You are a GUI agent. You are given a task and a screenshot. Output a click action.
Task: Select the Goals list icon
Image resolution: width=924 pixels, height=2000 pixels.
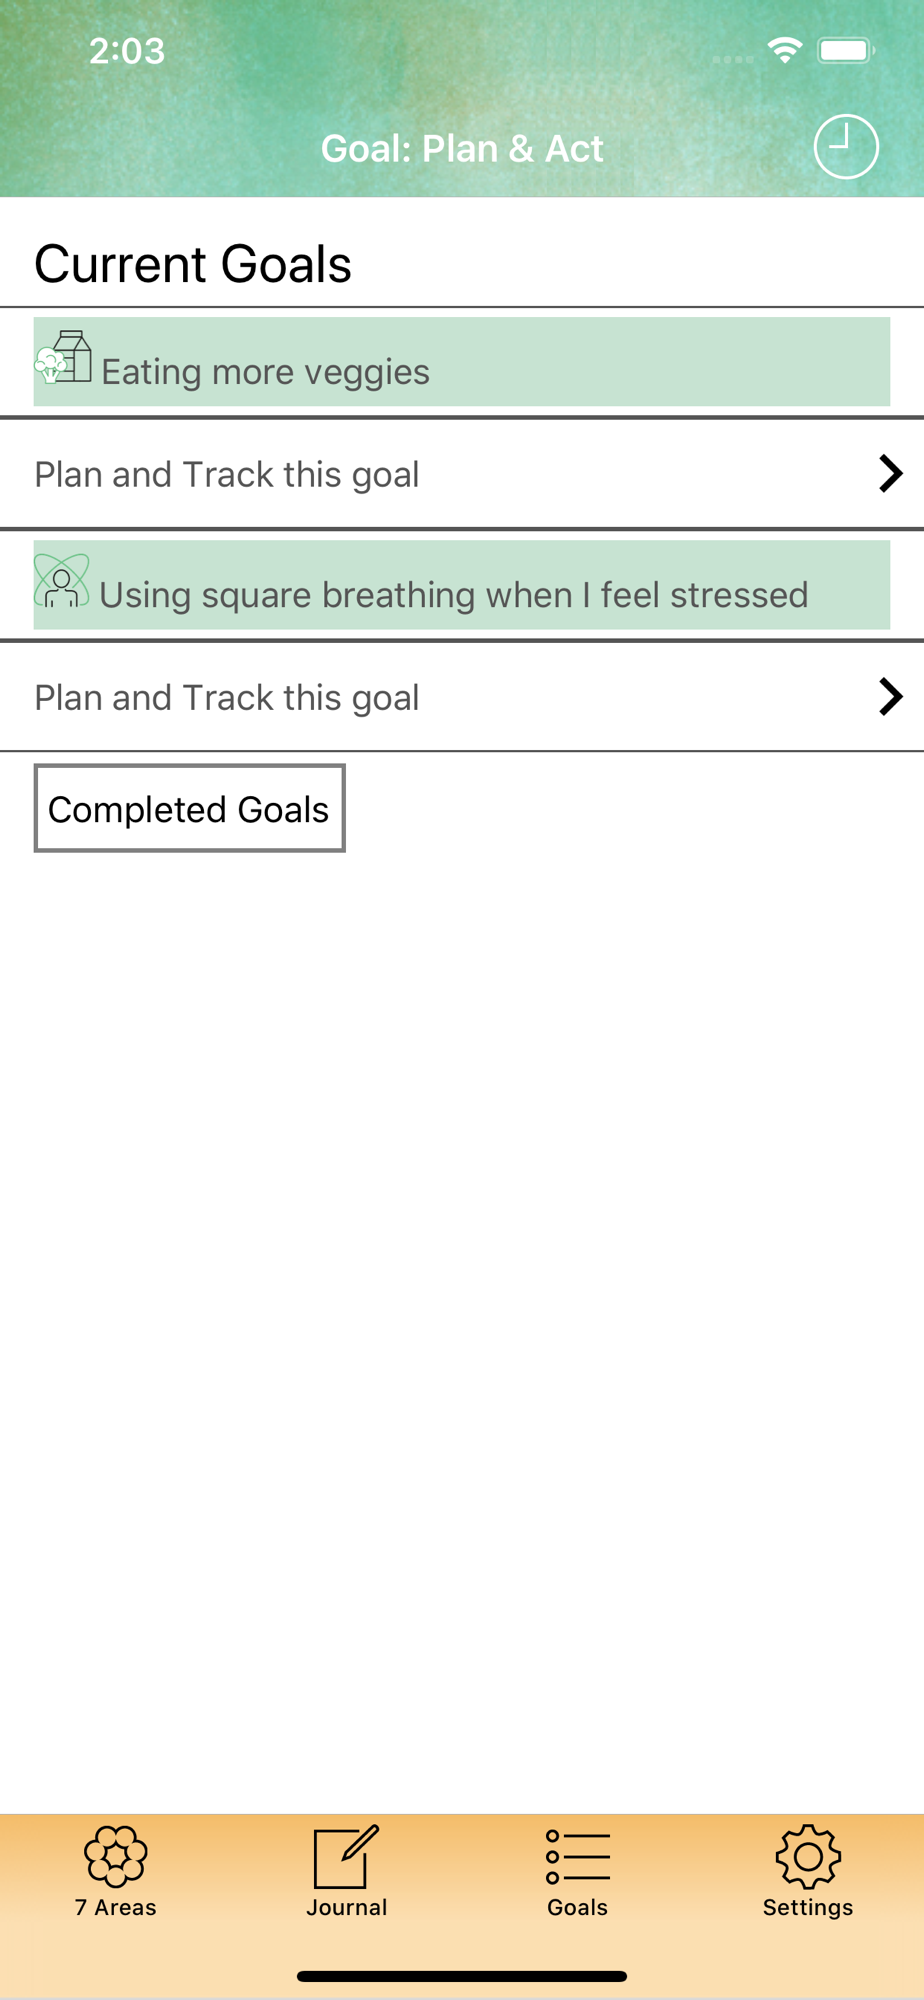click(x=578, y=1857)
